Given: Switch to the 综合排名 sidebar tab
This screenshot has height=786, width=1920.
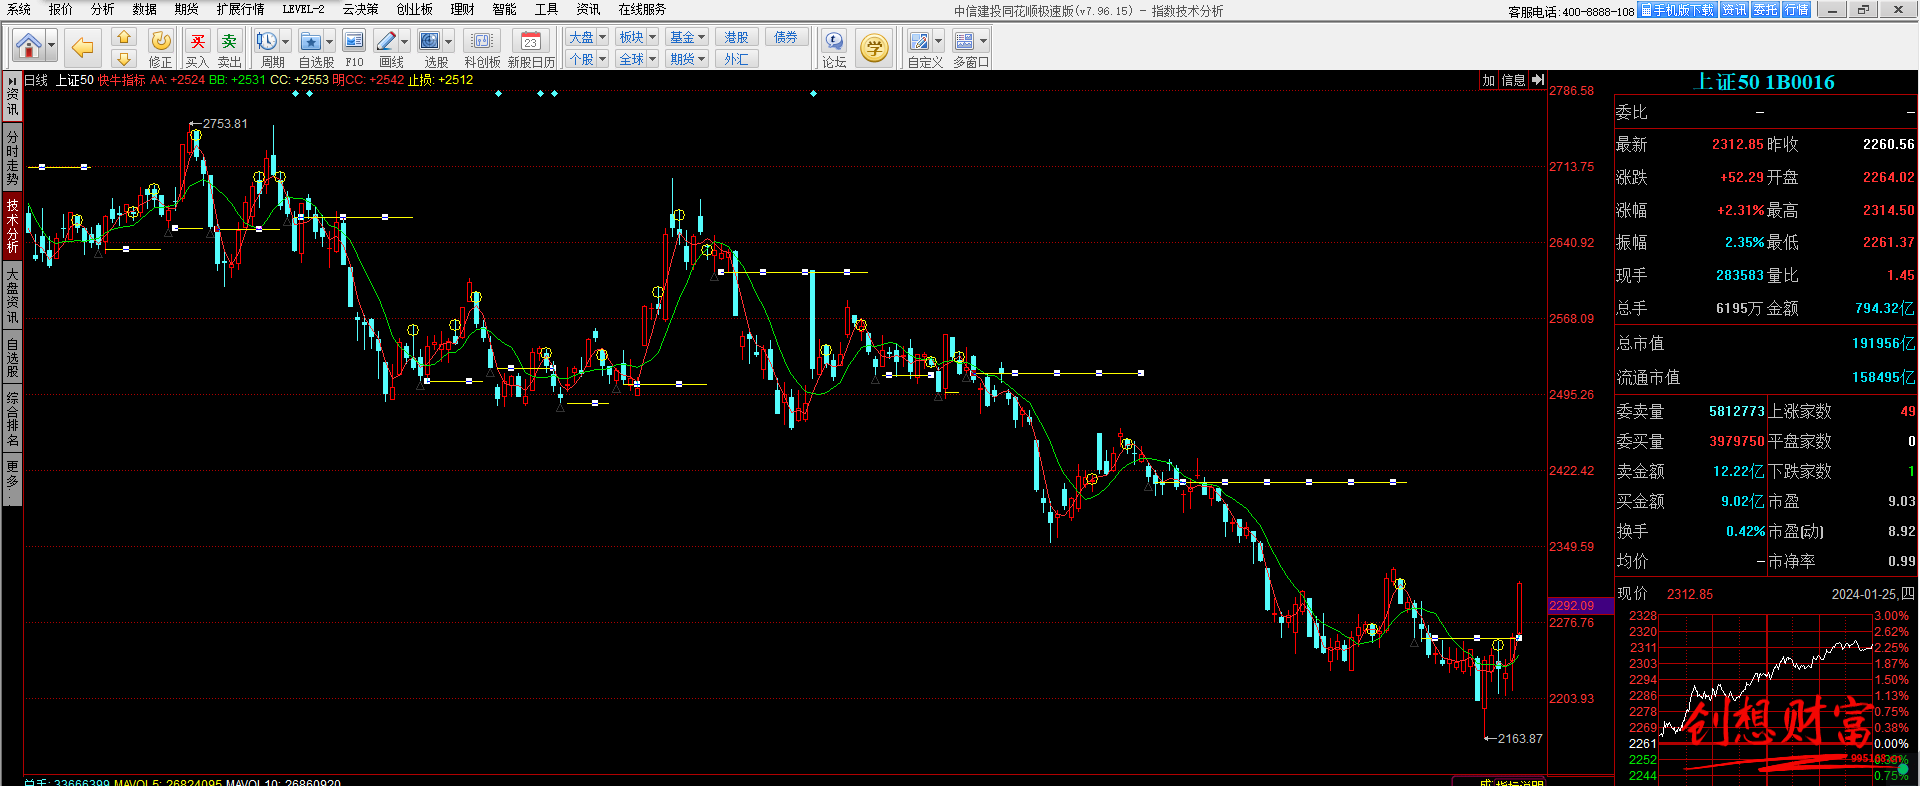Looking at the screenshot, I should [x=12, y=420].
